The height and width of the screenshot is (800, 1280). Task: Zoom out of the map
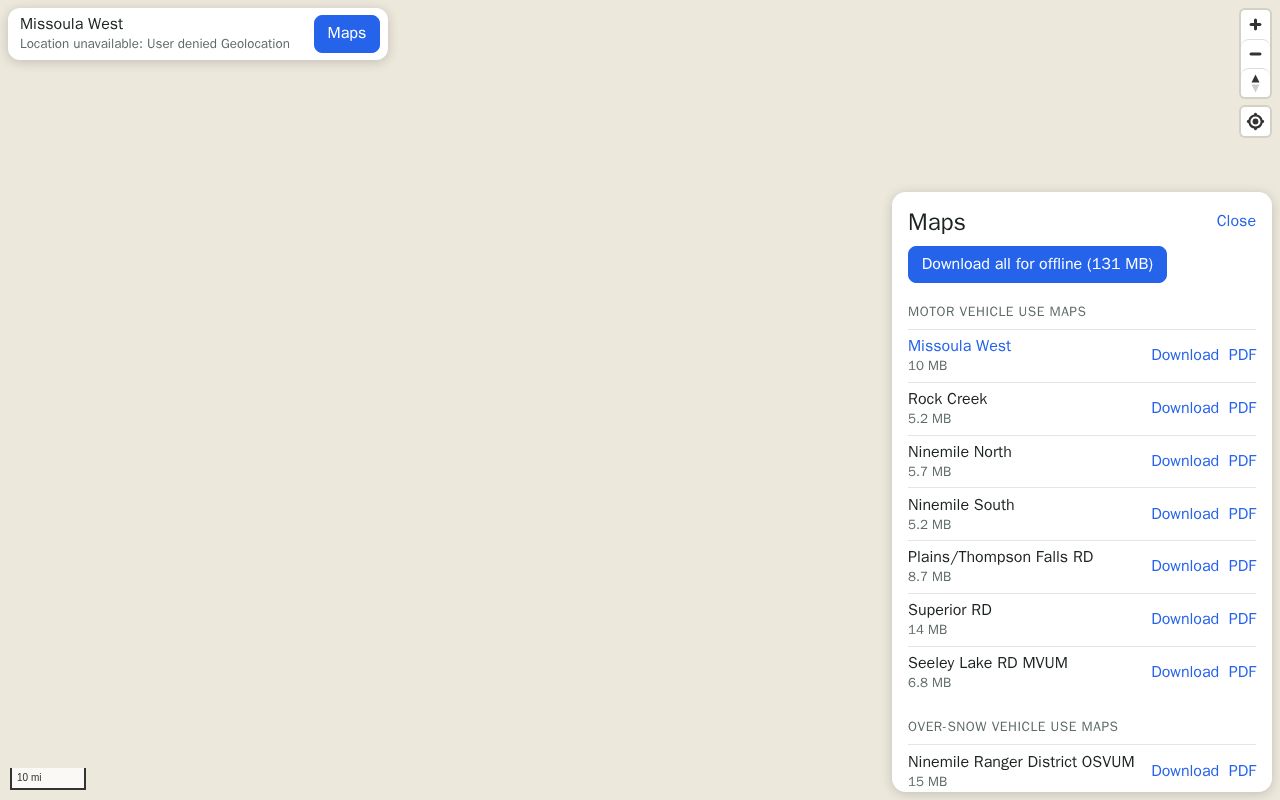pyautogui.click(x=1255, y=54)
